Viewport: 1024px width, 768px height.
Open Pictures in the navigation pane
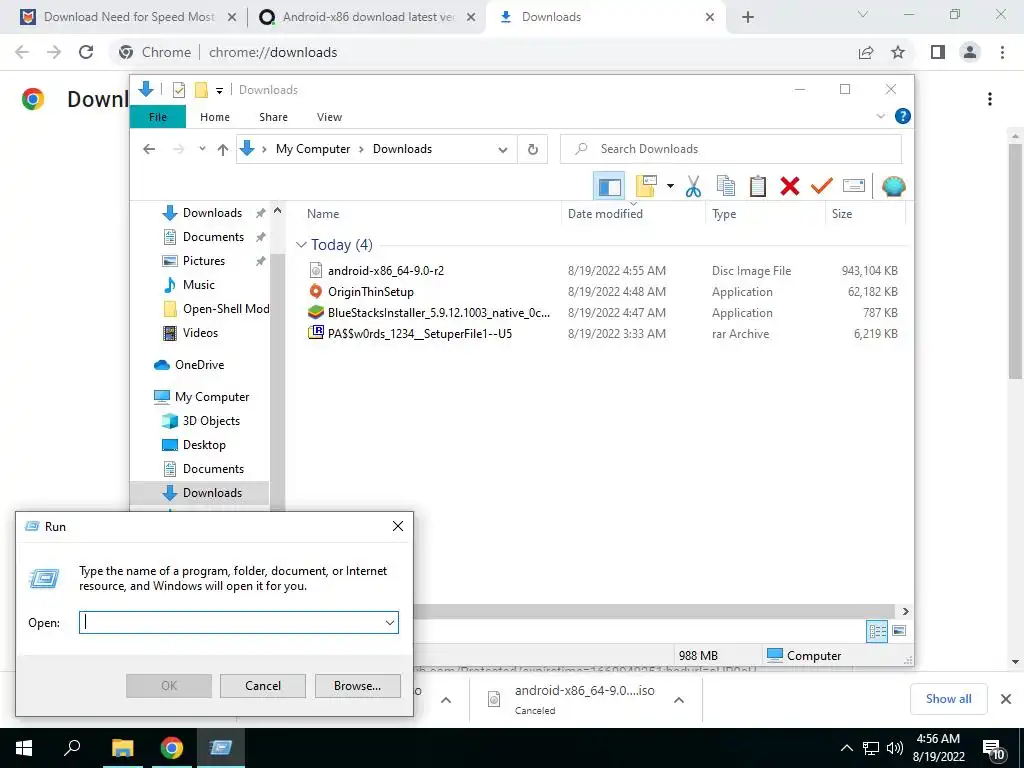coord(204,261)
